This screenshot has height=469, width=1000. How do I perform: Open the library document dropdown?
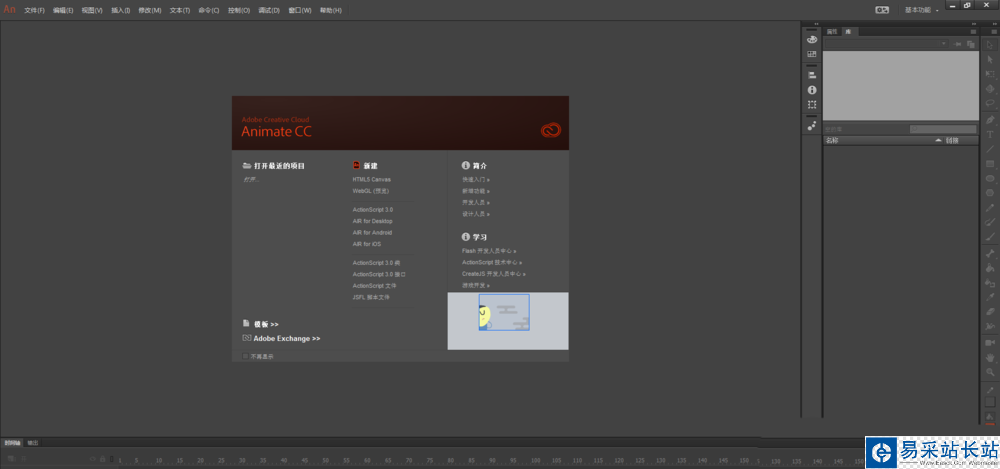pos(885,44)
